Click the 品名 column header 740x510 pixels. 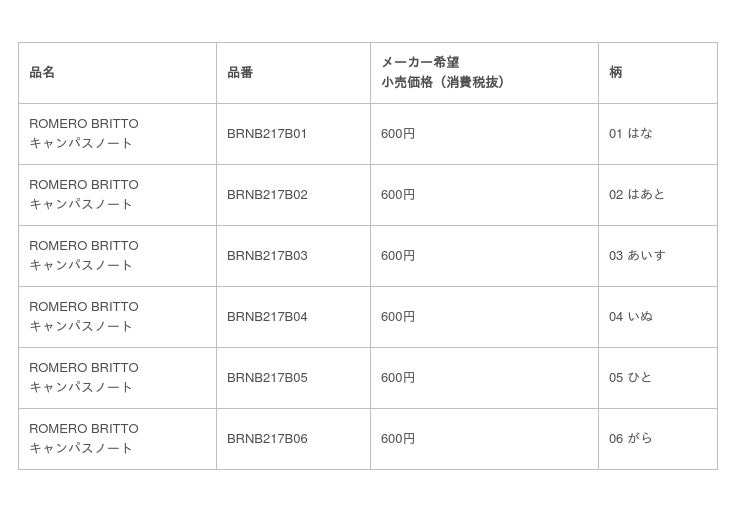[42, 72]
